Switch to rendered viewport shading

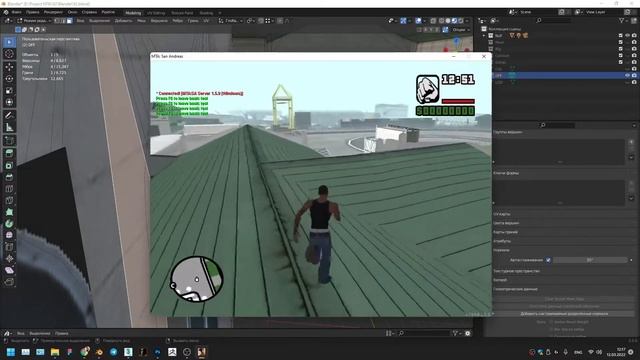tap(461, 20)
